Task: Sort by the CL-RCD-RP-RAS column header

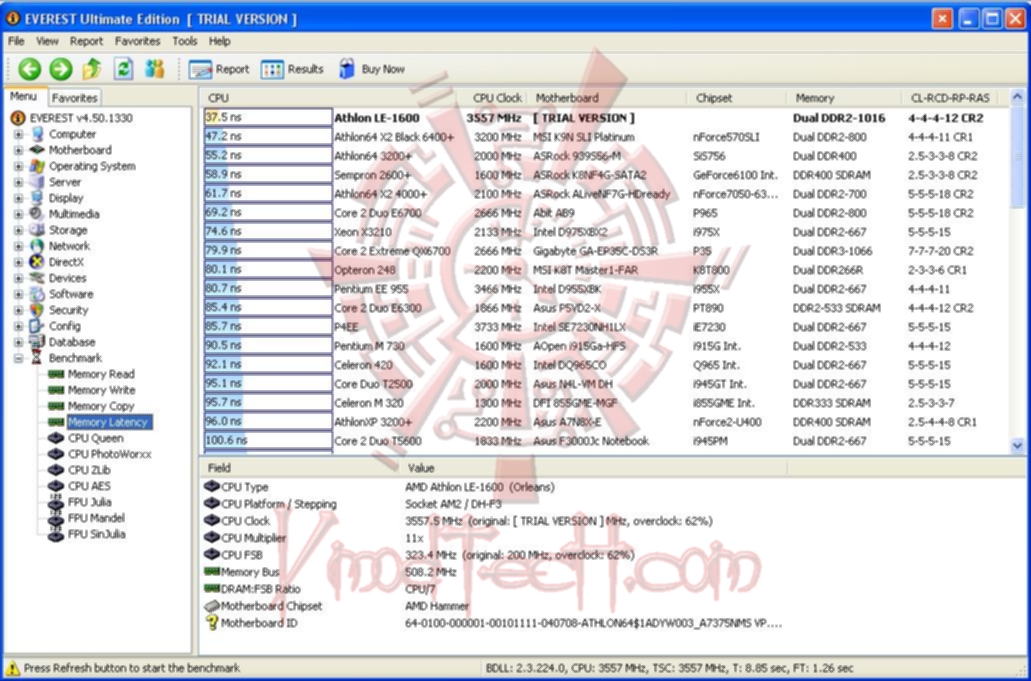Action: pyautogui.click(x=949, y=98)
